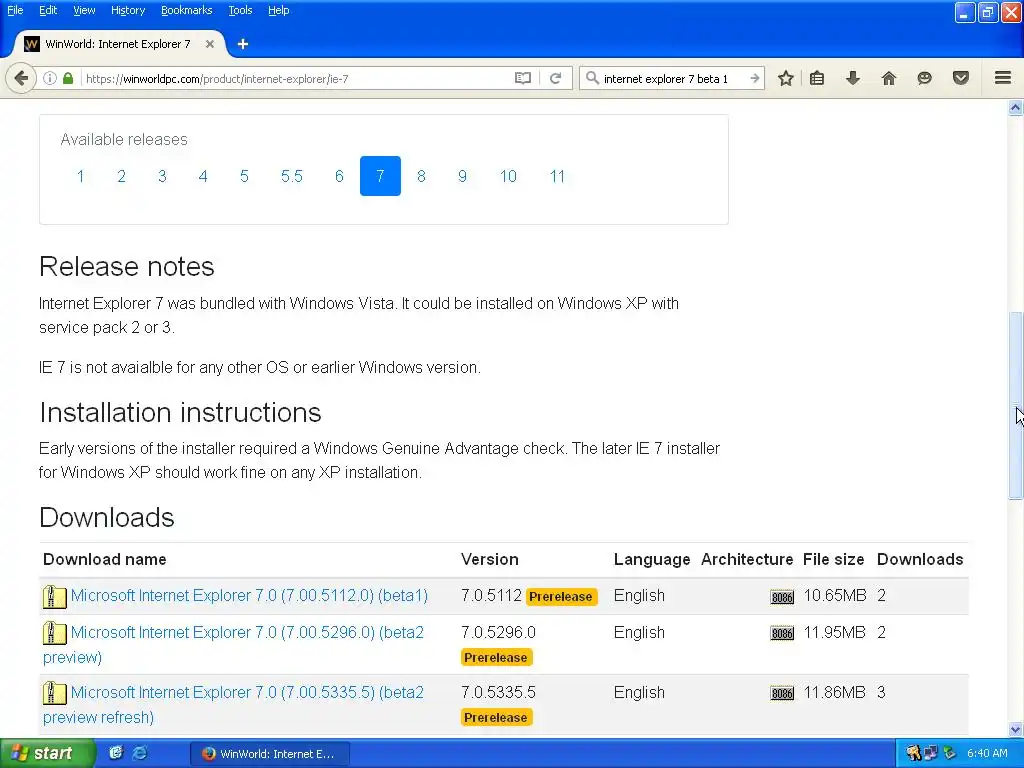Select release 8
The height and width of the screenshot is (768, 1024).
421,176
